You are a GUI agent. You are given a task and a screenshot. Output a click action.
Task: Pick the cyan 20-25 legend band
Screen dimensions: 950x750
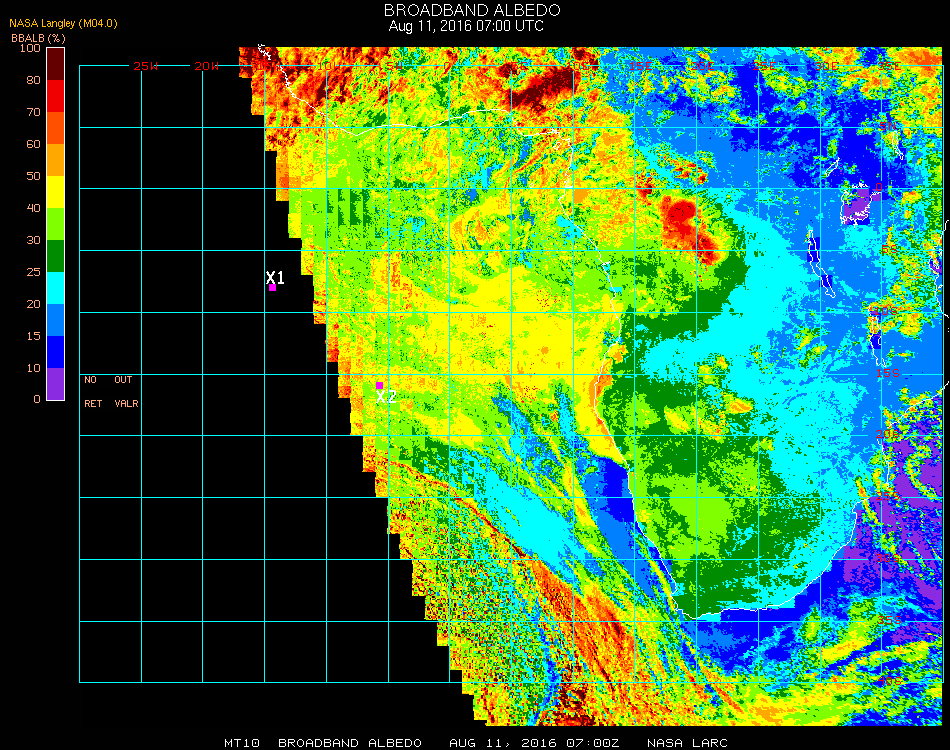(x=55, y=288)
